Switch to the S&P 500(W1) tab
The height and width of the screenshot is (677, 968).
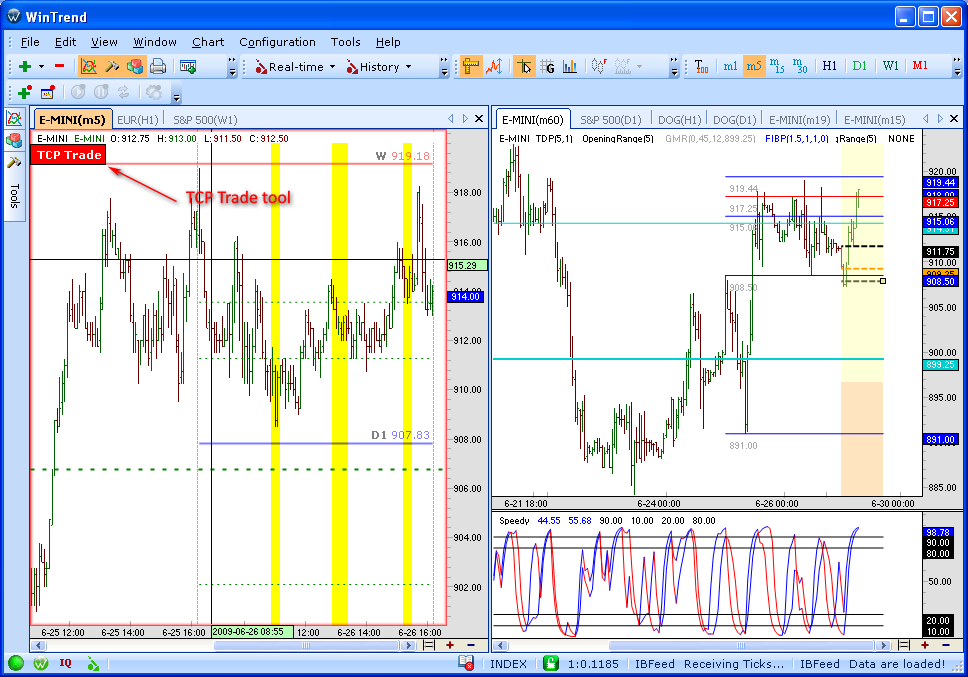pos(205,120)
